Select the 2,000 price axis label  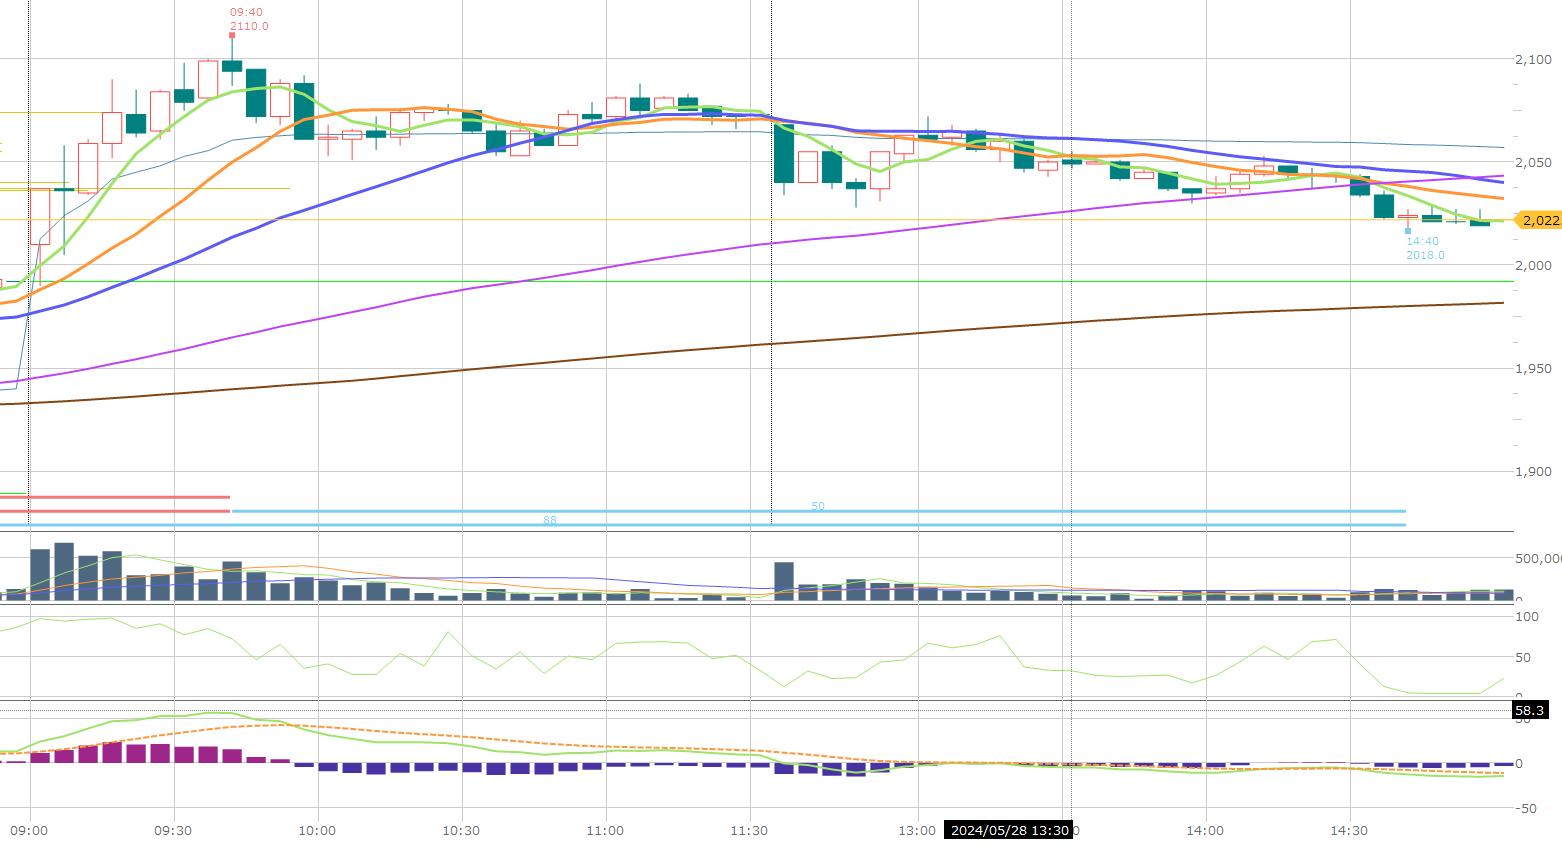tap(1533, 265)
